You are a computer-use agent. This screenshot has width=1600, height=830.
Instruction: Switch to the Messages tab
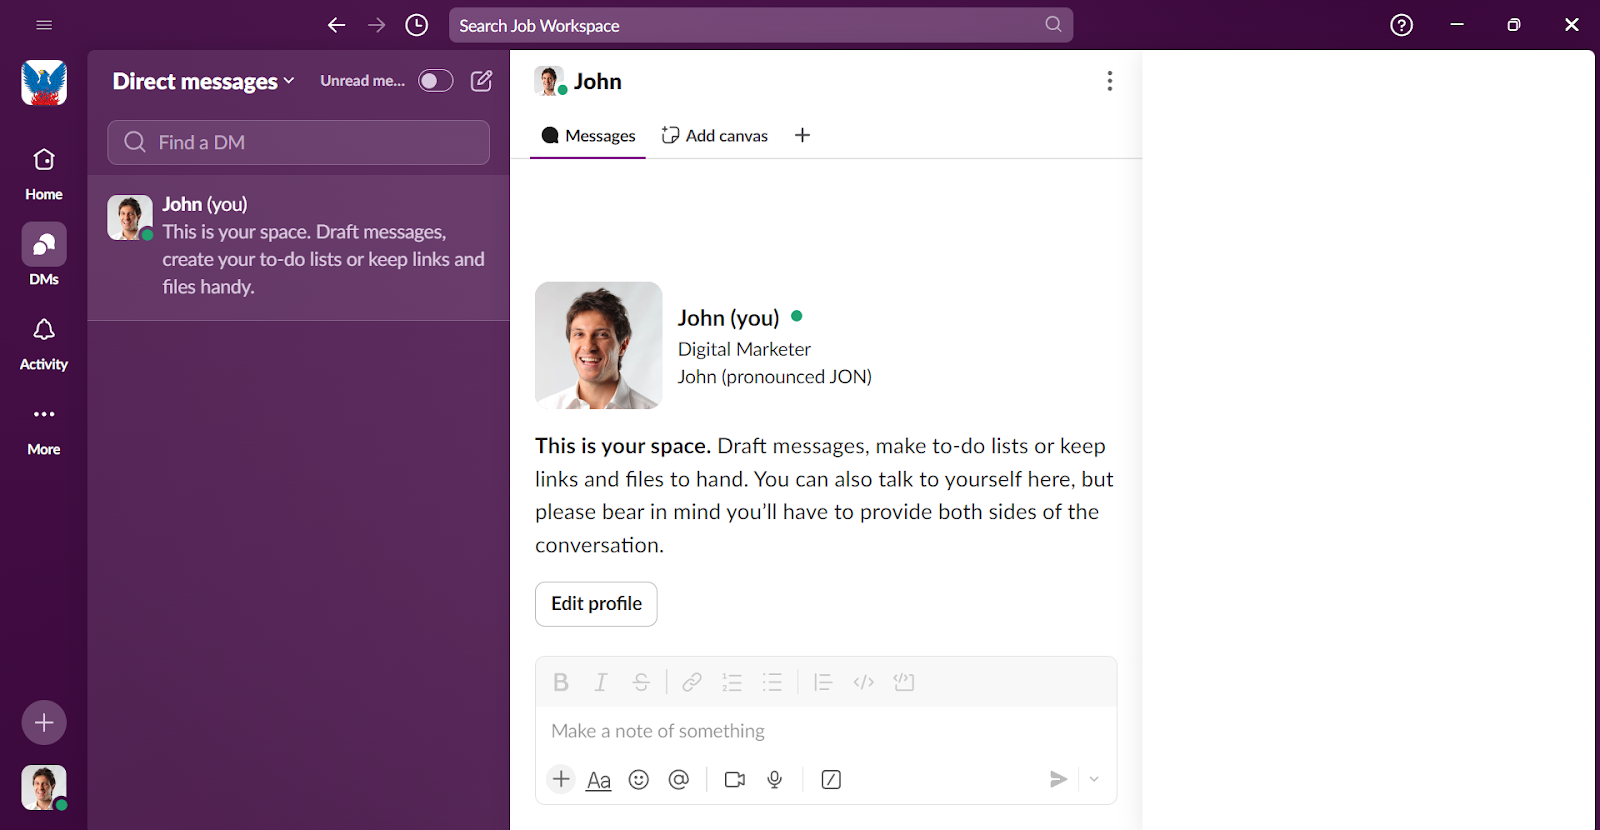click(x=588, y=136)
